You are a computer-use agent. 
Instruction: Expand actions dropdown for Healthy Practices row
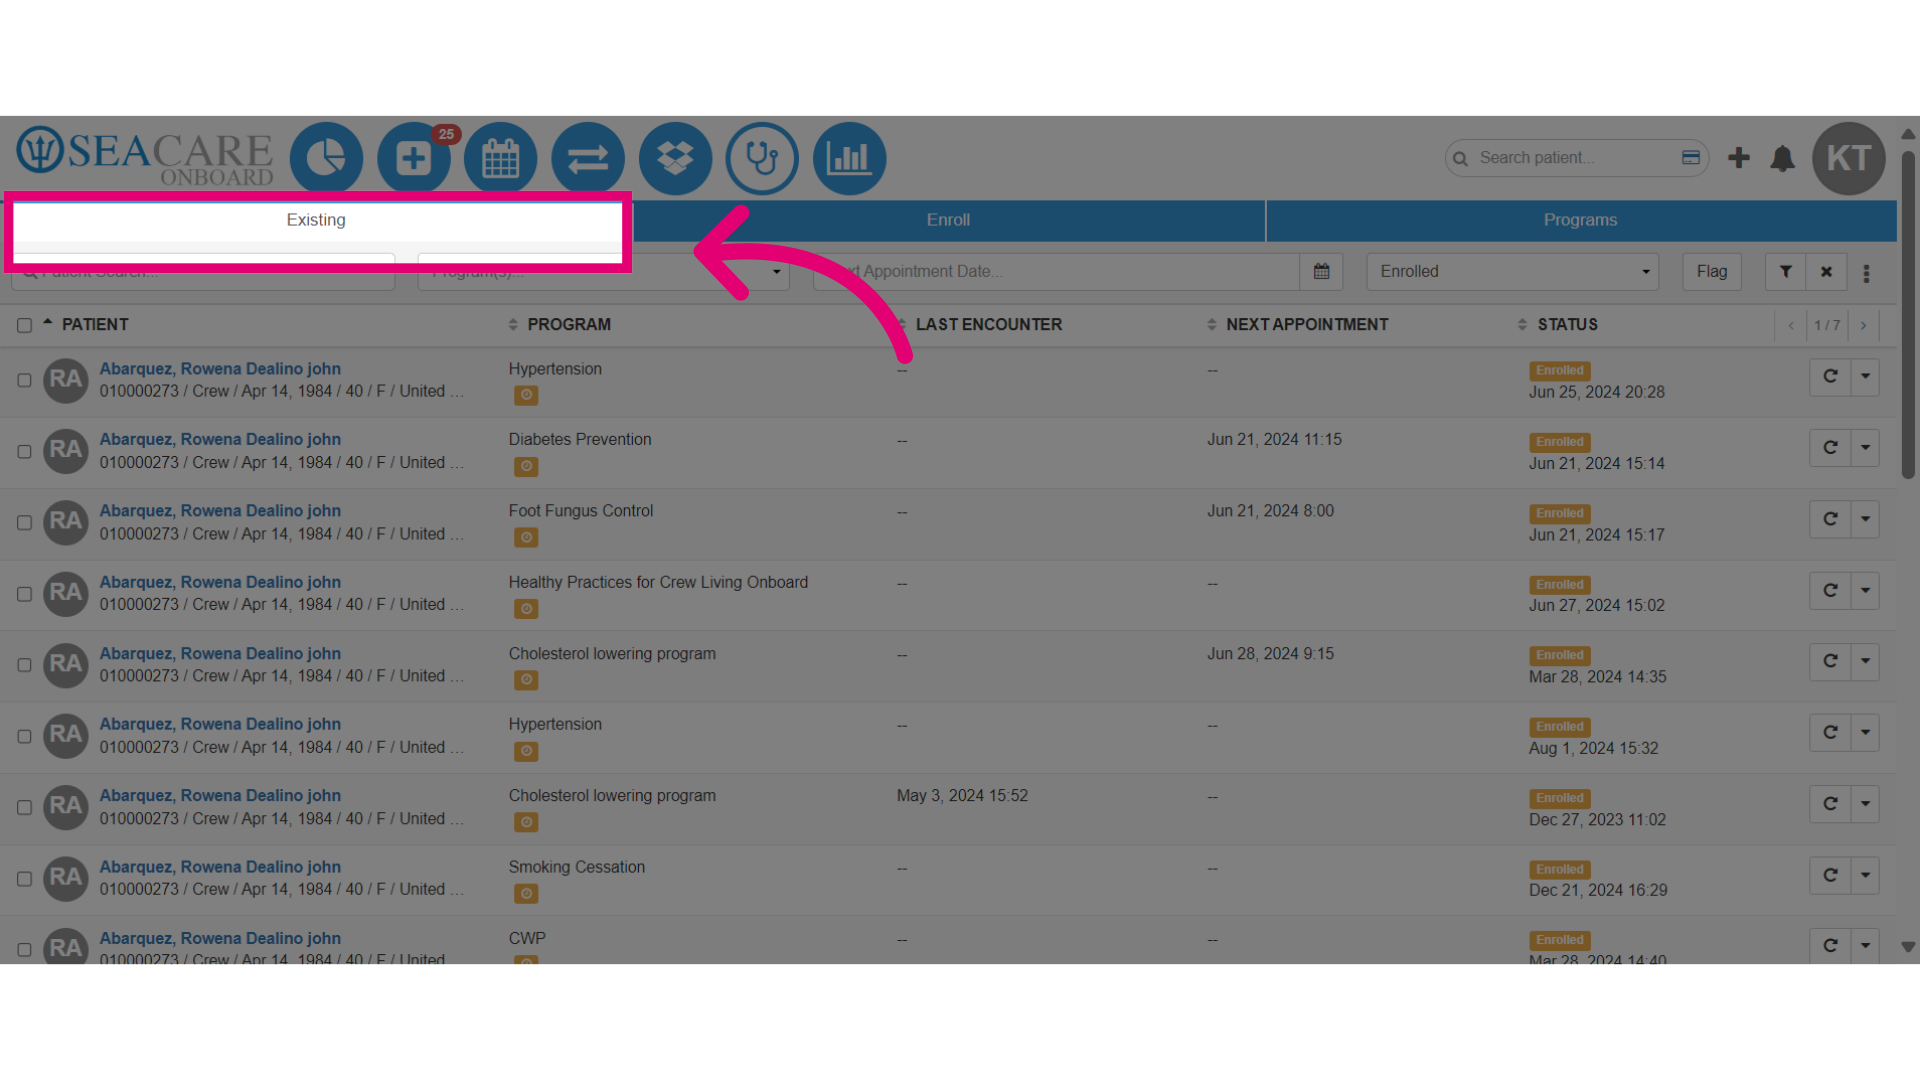click(1865, 591)
